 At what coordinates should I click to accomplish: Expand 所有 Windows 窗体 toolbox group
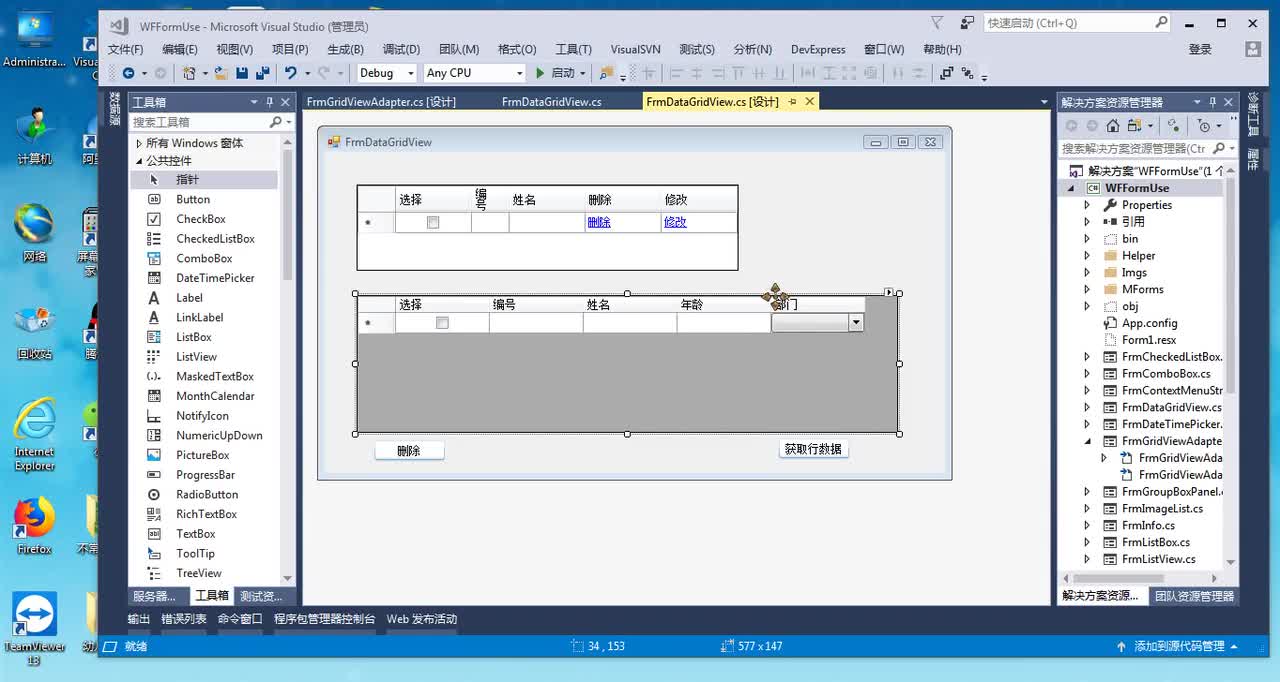coord(139,143)
